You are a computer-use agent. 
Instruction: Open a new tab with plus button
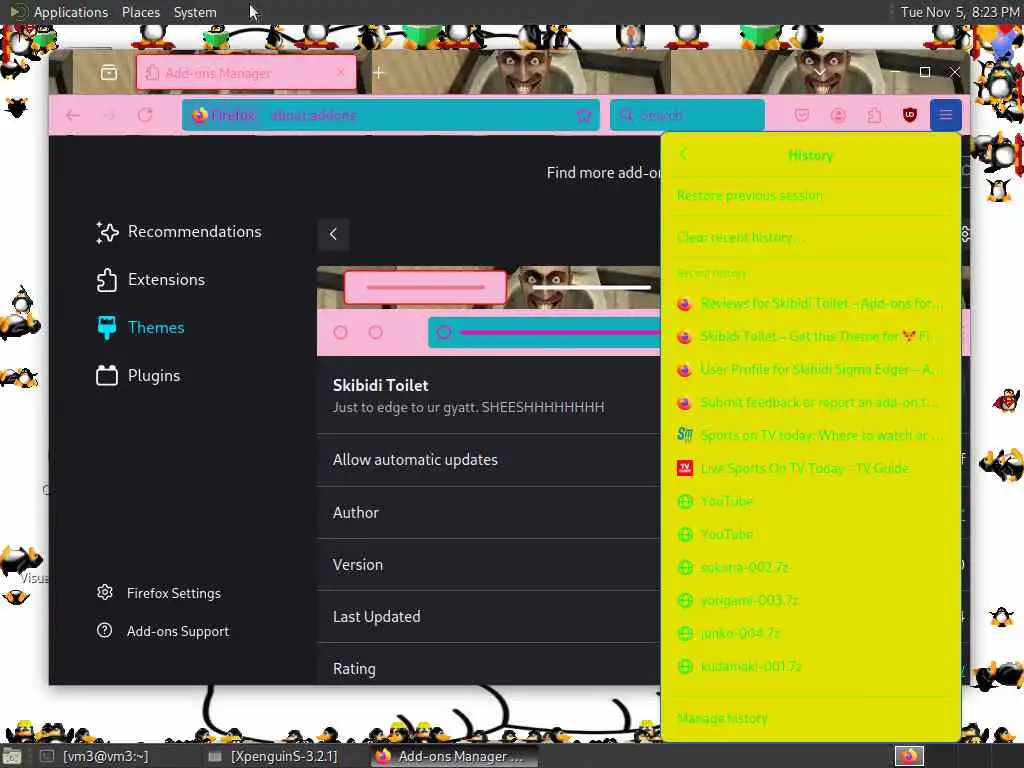[x=379, y=72]
